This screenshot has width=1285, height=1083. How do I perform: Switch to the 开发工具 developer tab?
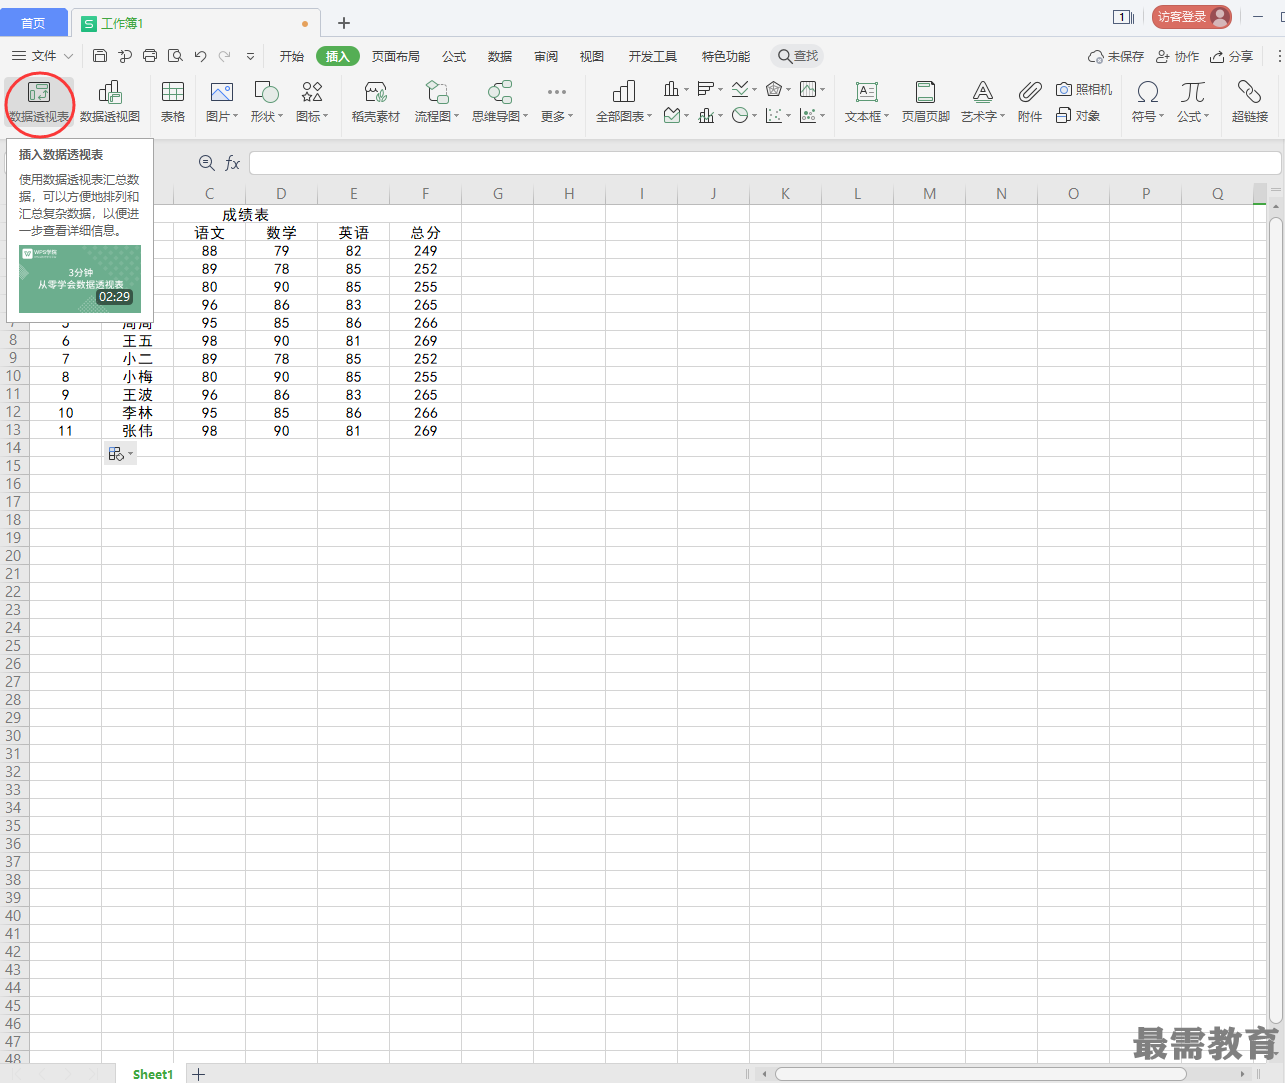click(x=653, y=56)
